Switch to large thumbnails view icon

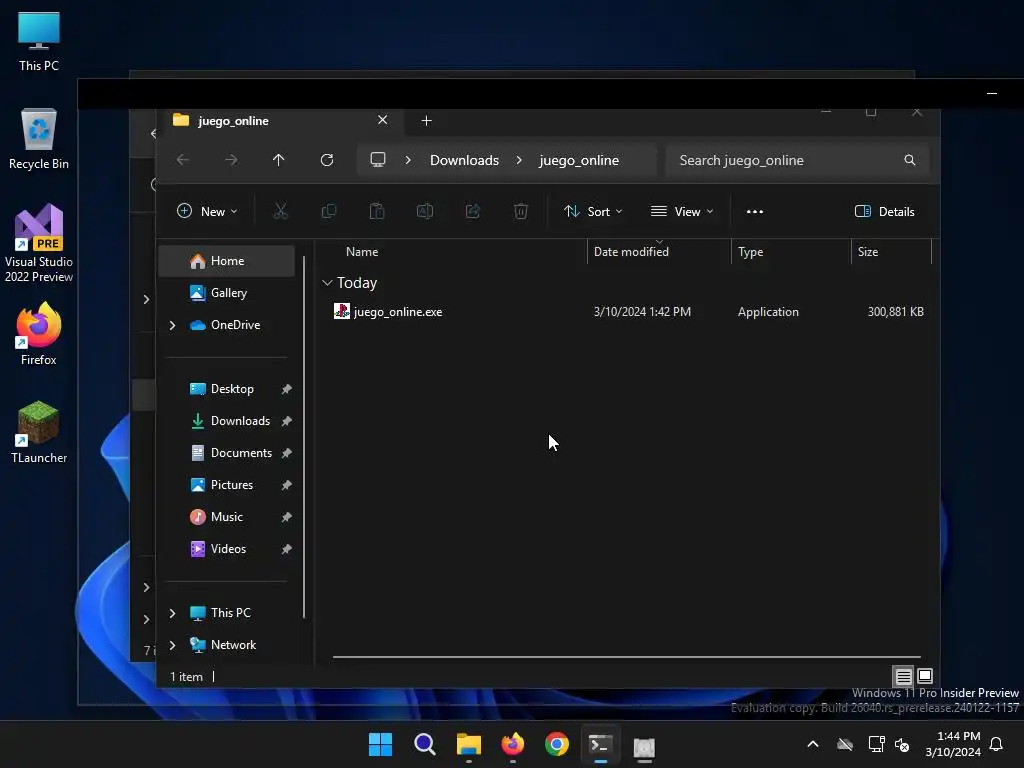(x=925, y=676)
